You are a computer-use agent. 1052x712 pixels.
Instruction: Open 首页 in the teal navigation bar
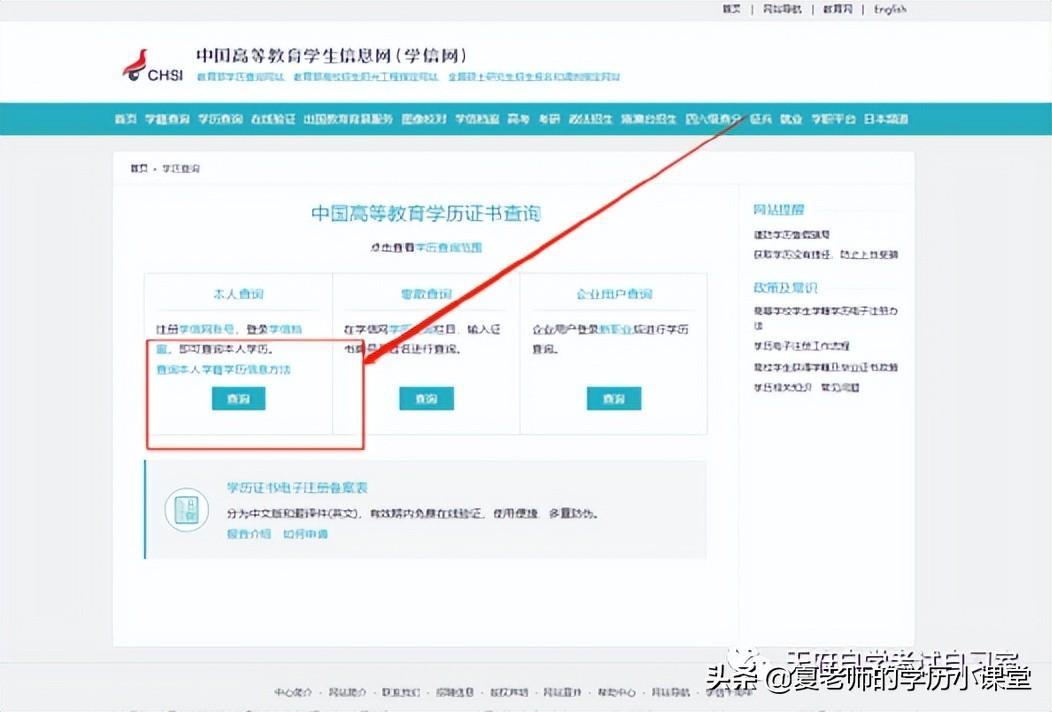(x=125, y=119)
